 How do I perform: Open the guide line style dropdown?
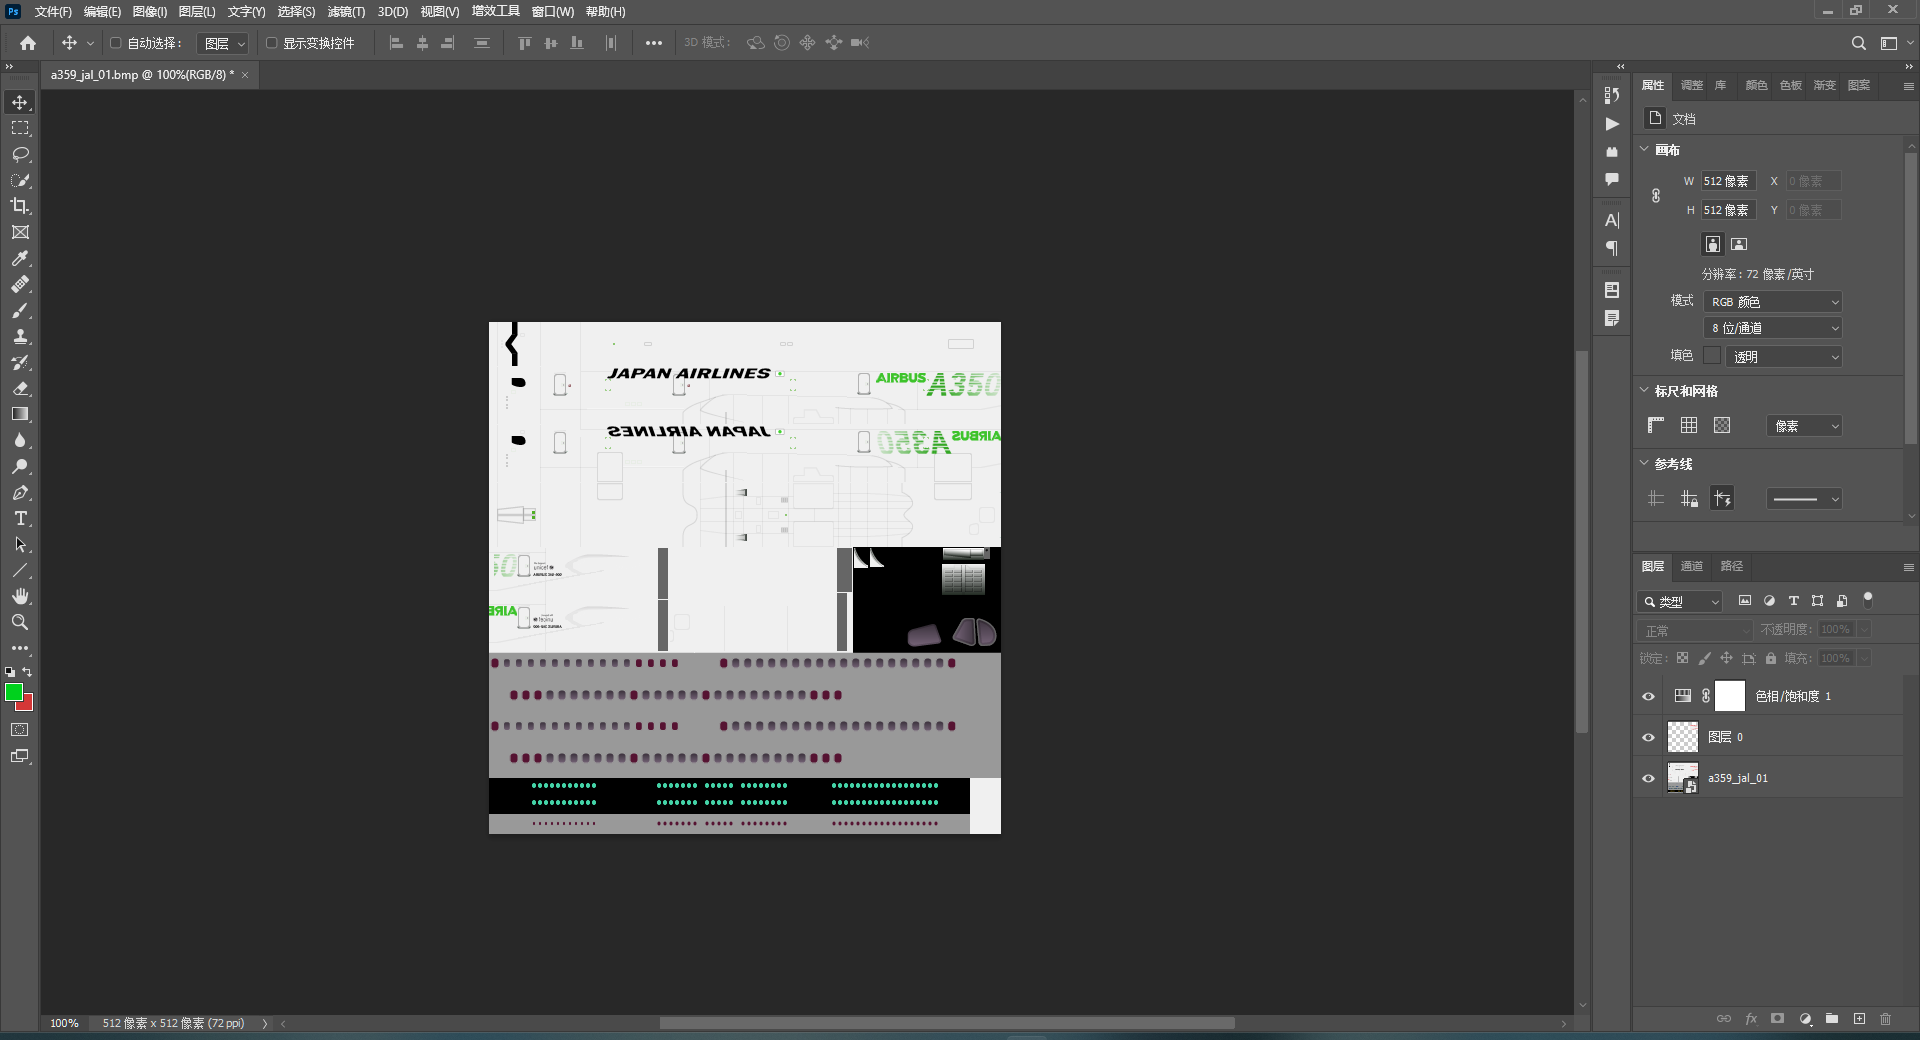coord(1804,499)
